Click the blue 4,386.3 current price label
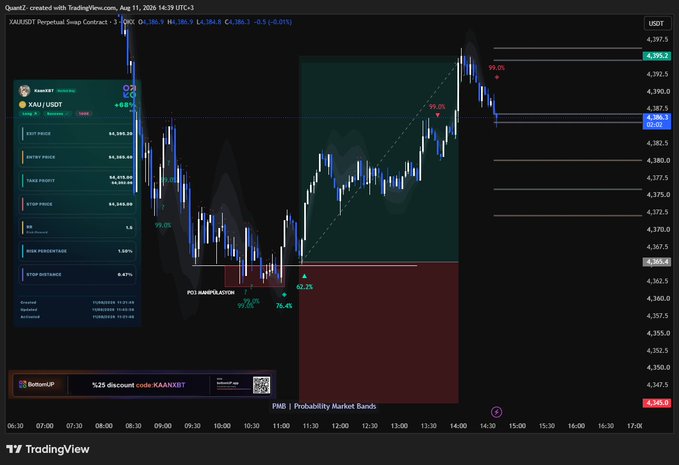The image size is (679, 465). coord(657,121)
